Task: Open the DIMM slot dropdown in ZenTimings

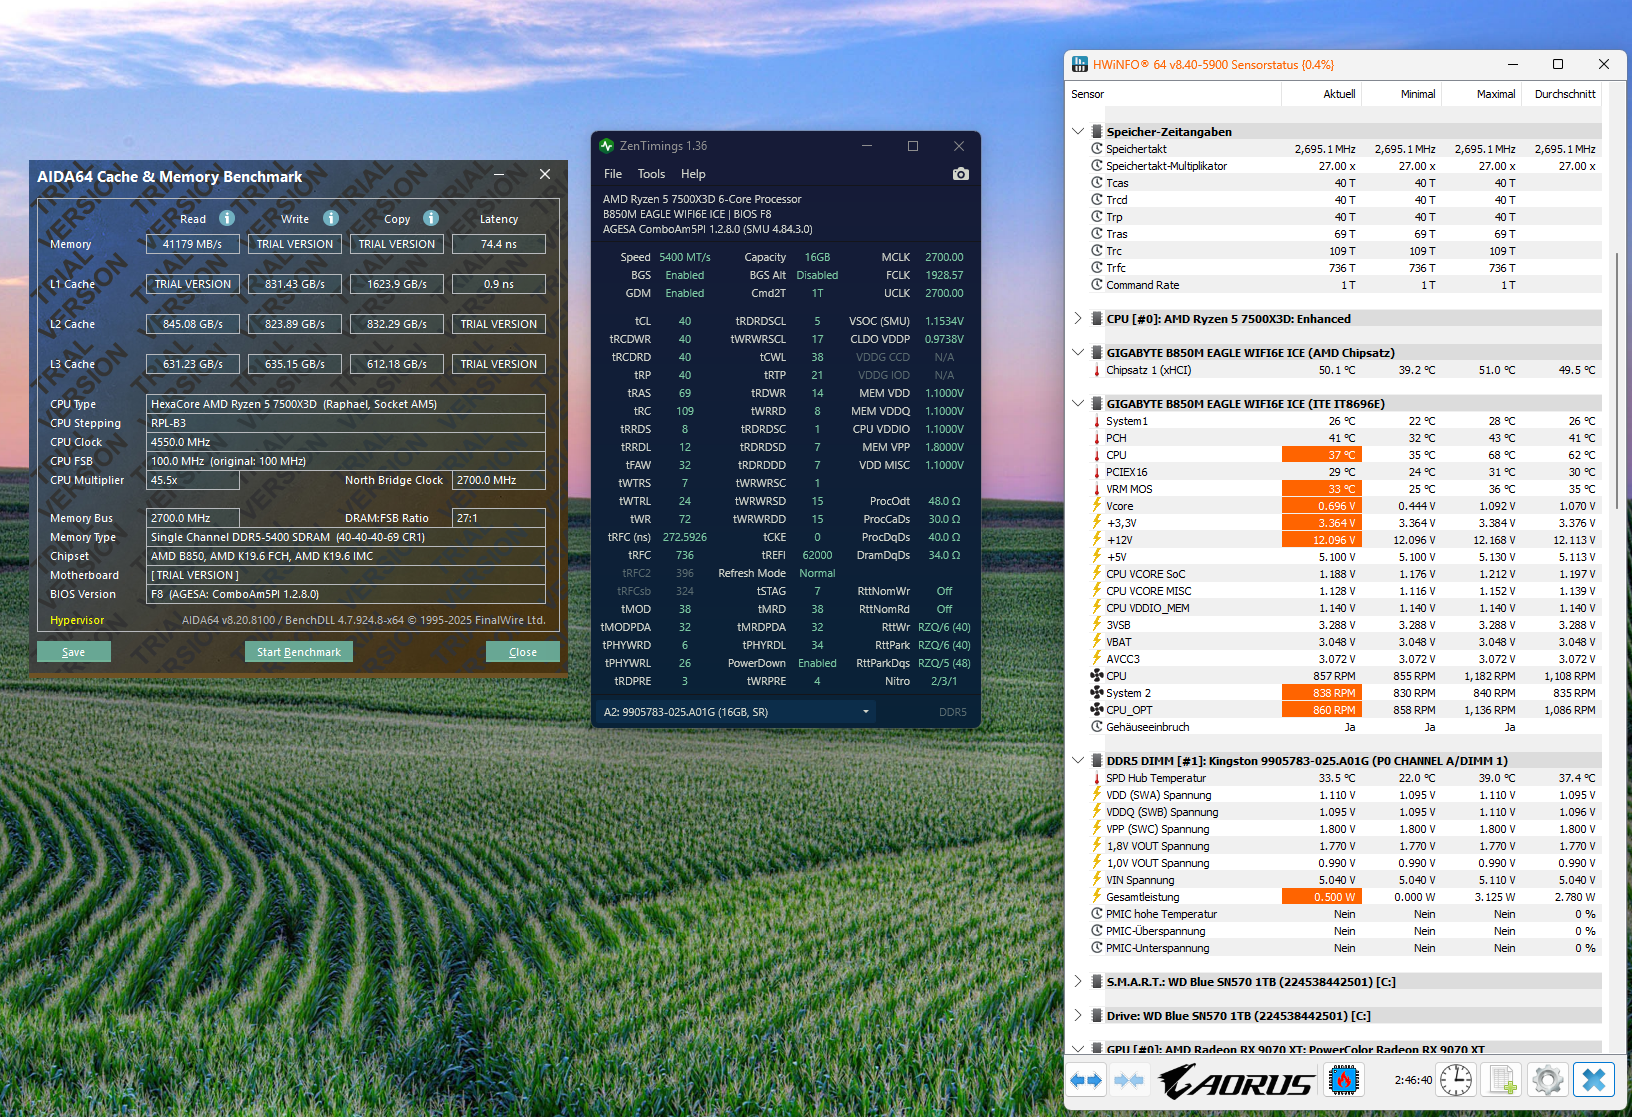Action: (735, 712)
